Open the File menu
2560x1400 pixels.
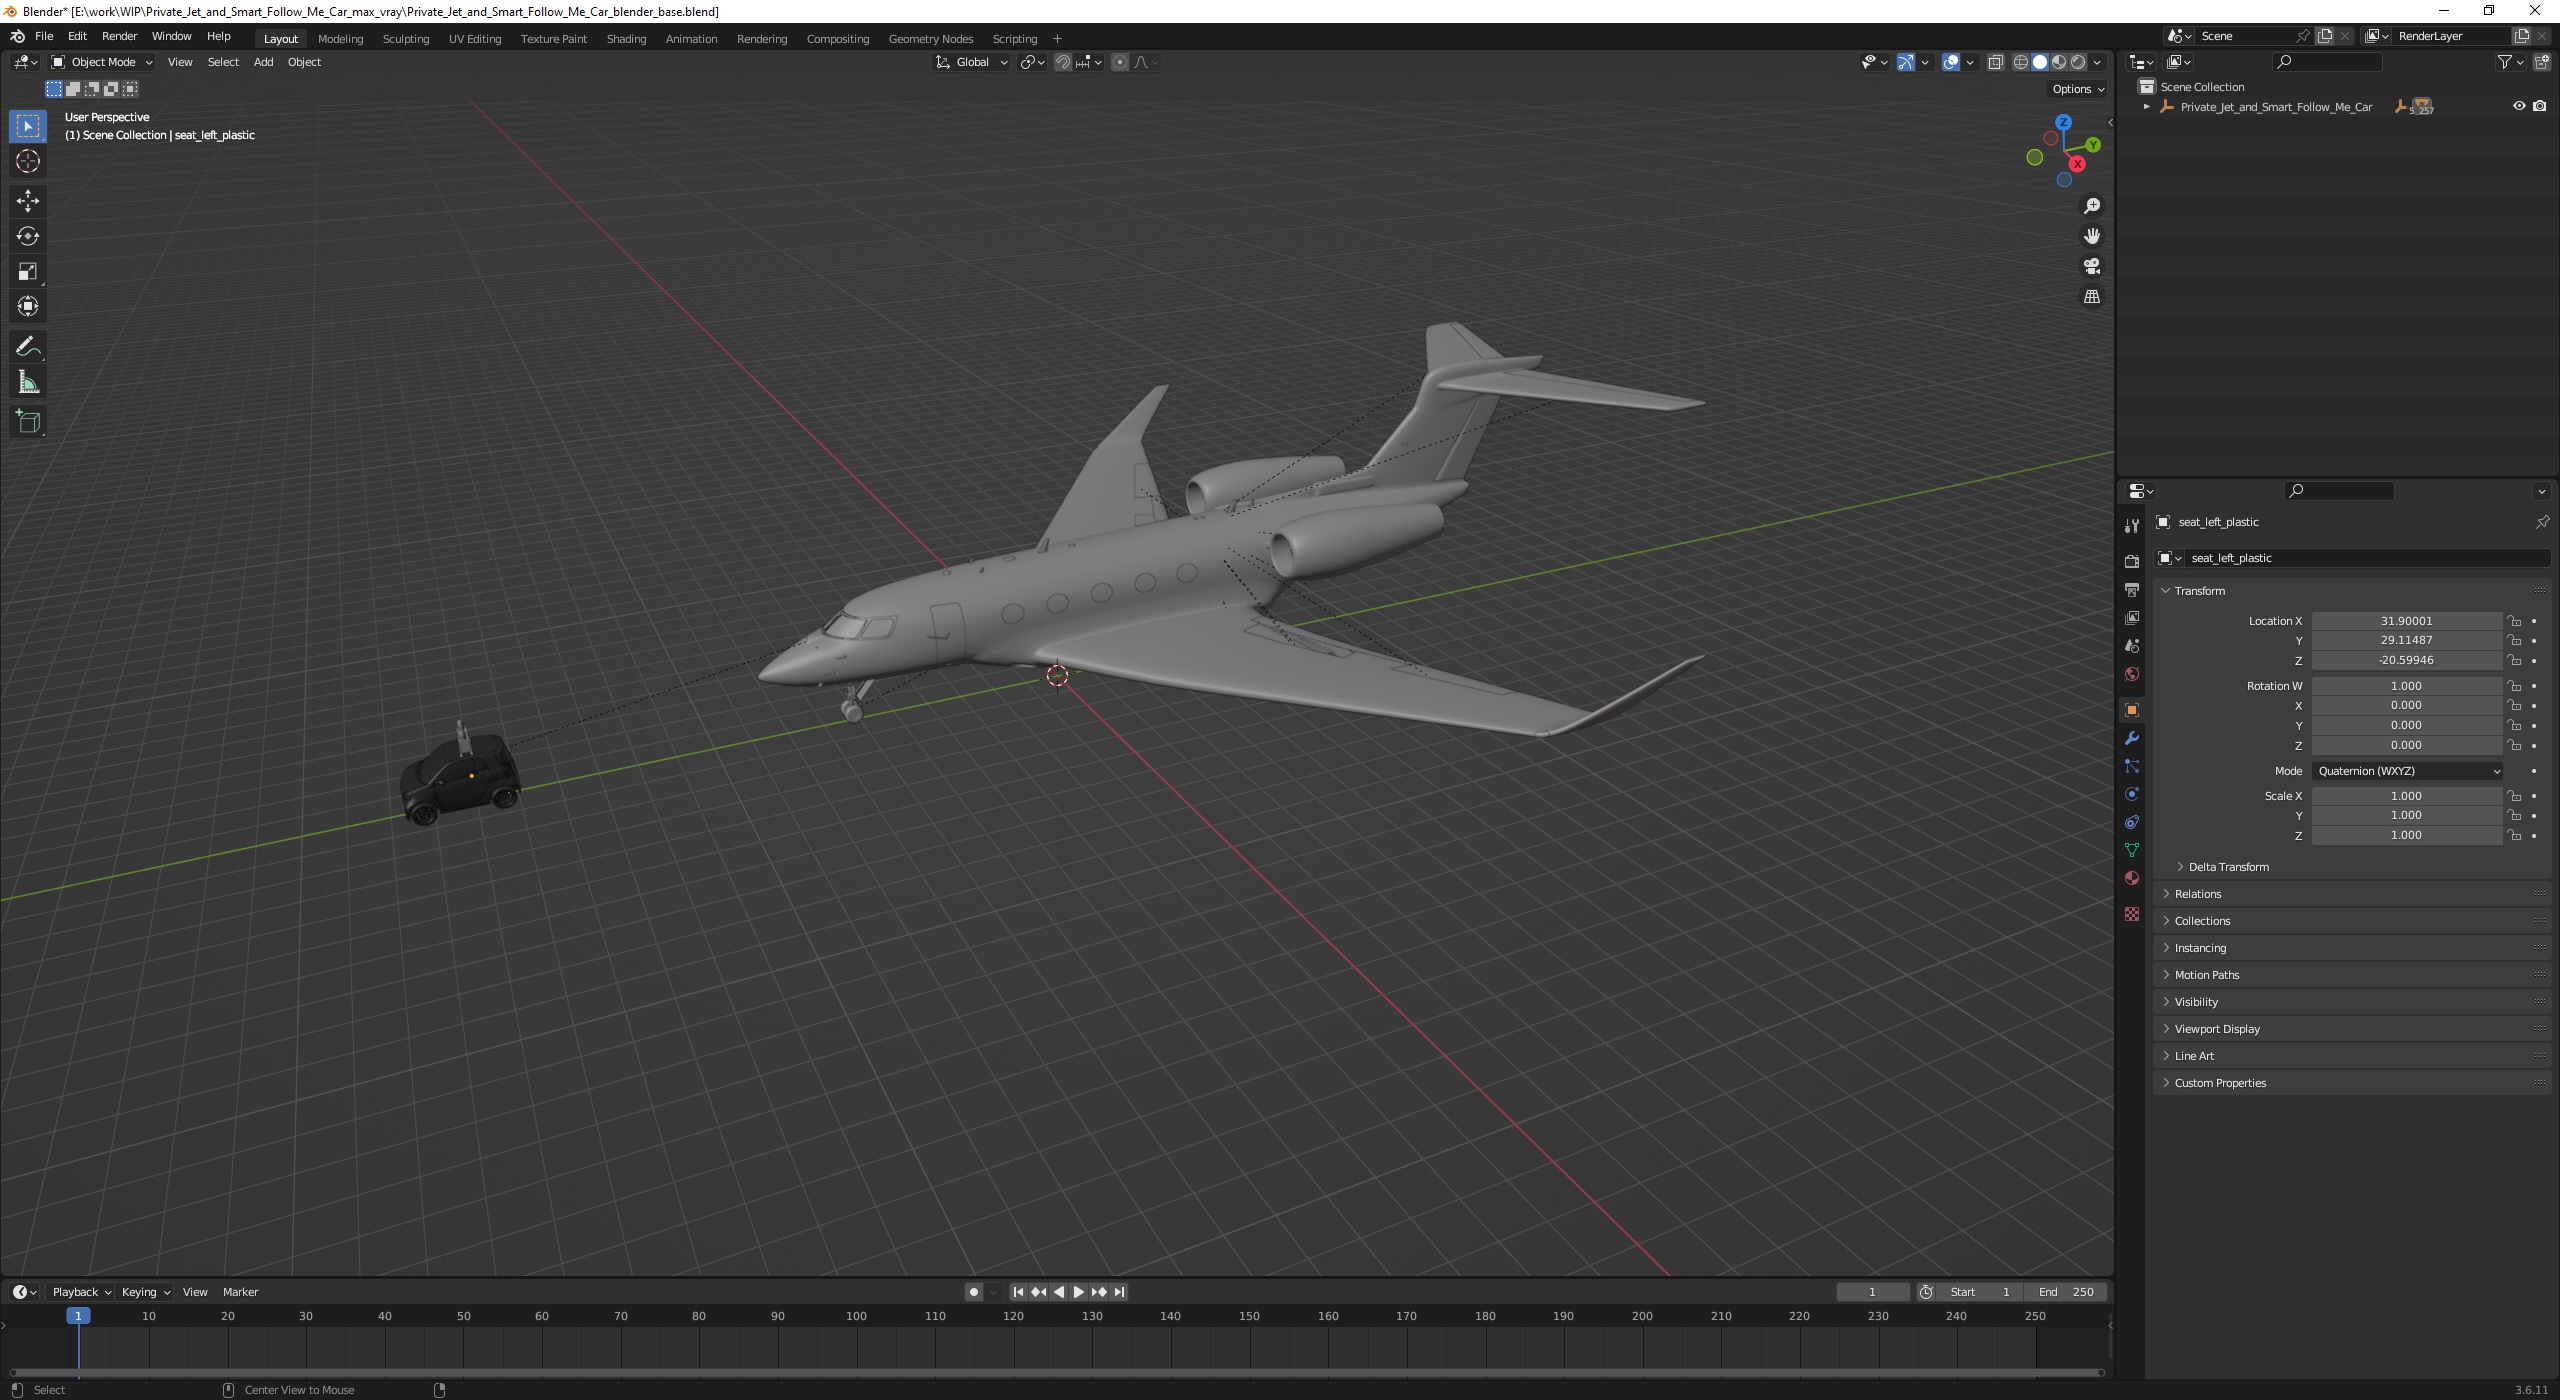(44, 36)
